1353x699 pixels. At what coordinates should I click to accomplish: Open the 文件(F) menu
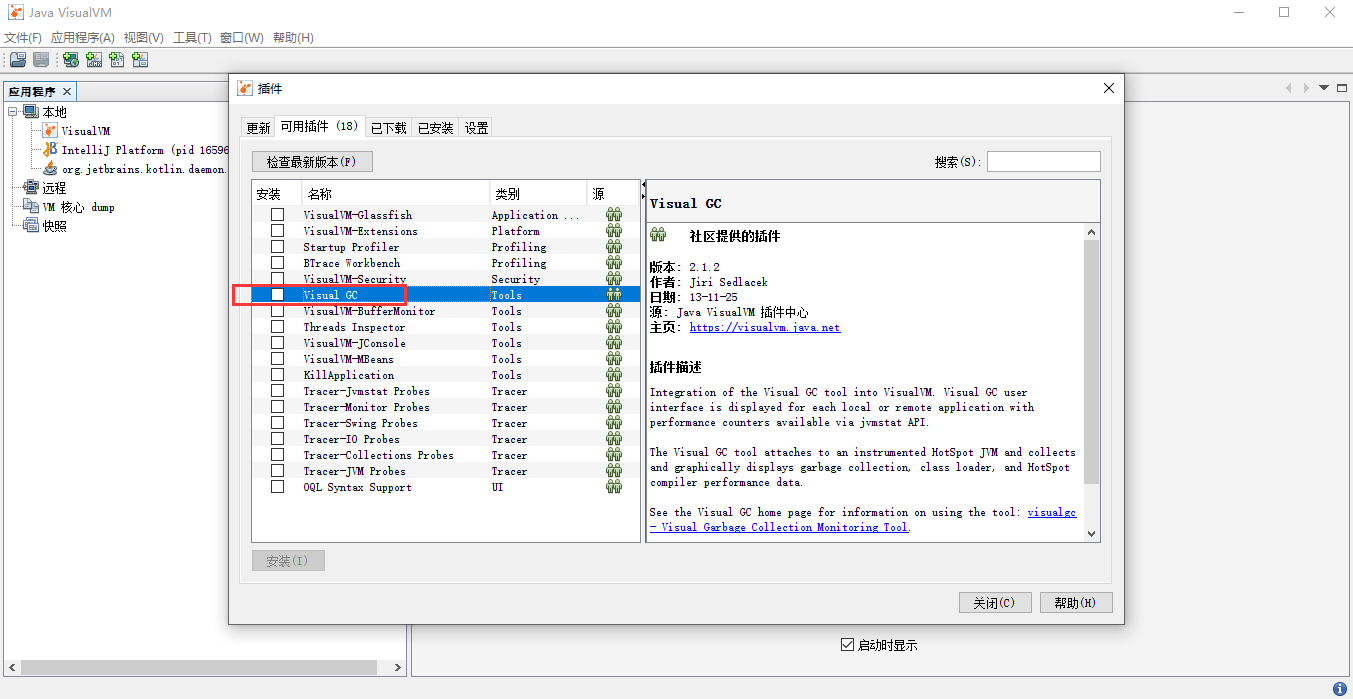point(23,38)
